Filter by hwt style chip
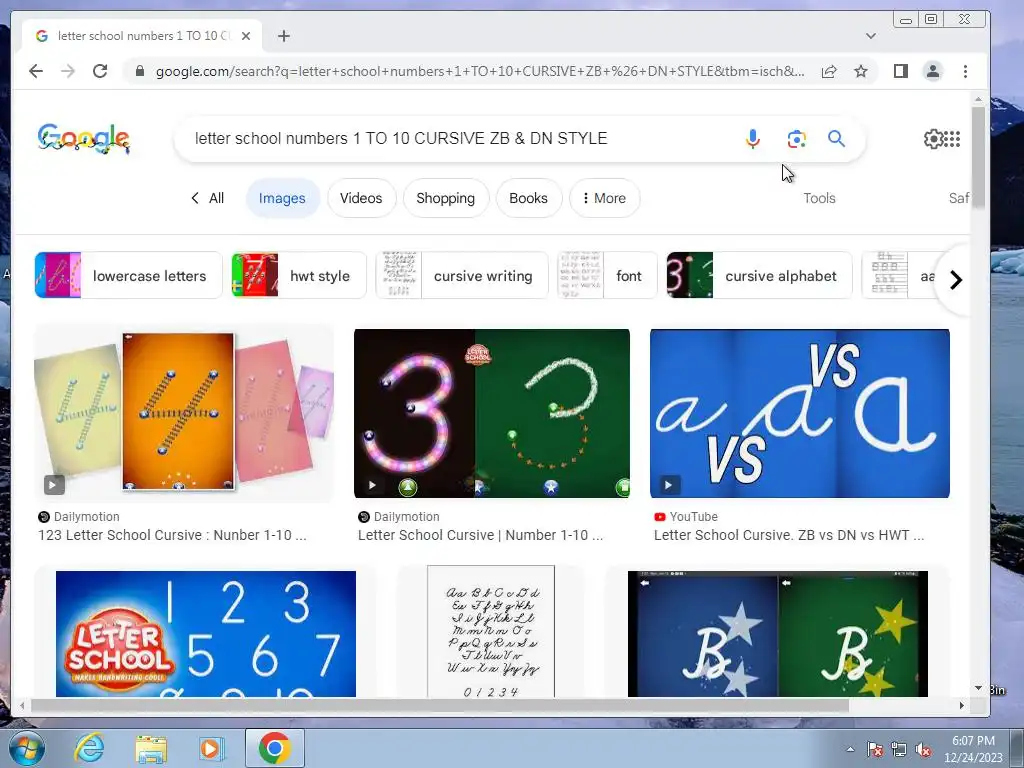 pos(299,275)
